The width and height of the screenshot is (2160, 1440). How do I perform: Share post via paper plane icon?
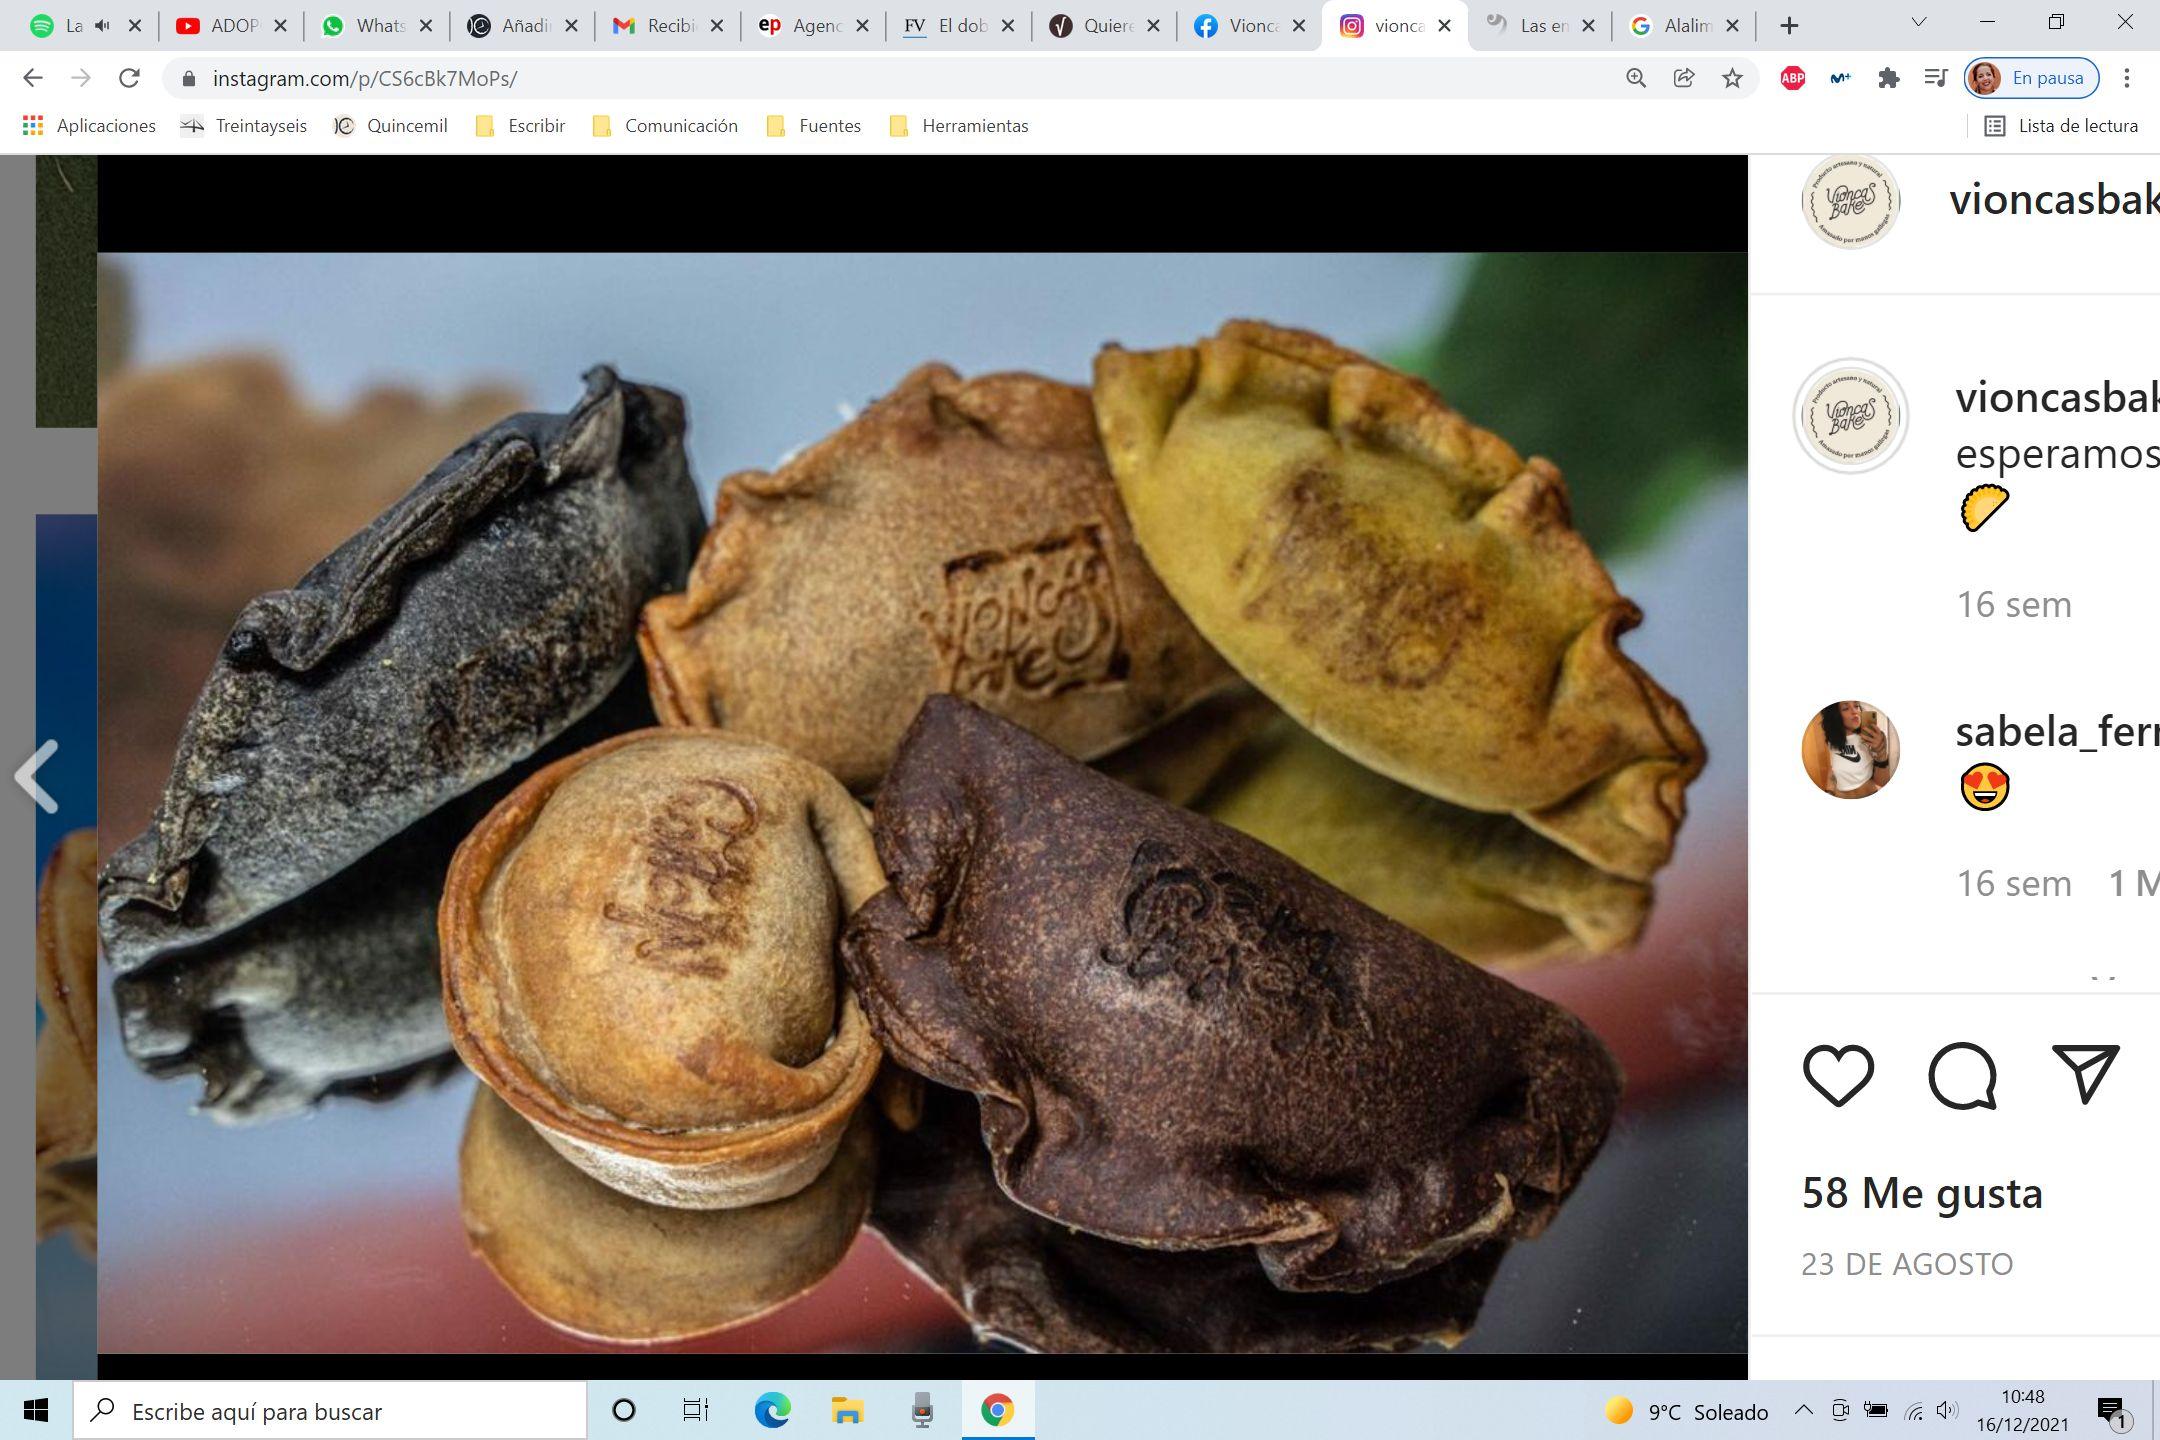click(x=2086, y=1075)
